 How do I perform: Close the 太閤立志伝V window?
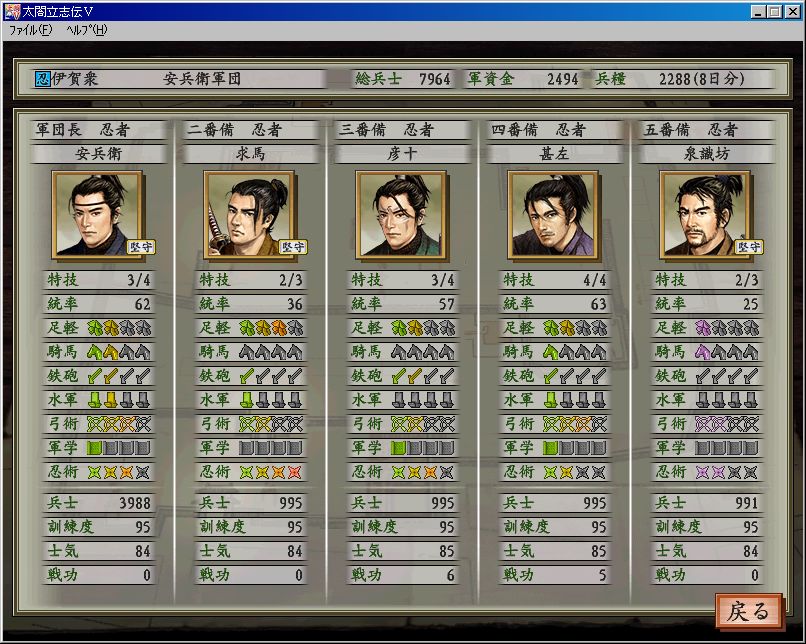coord(793,11)
